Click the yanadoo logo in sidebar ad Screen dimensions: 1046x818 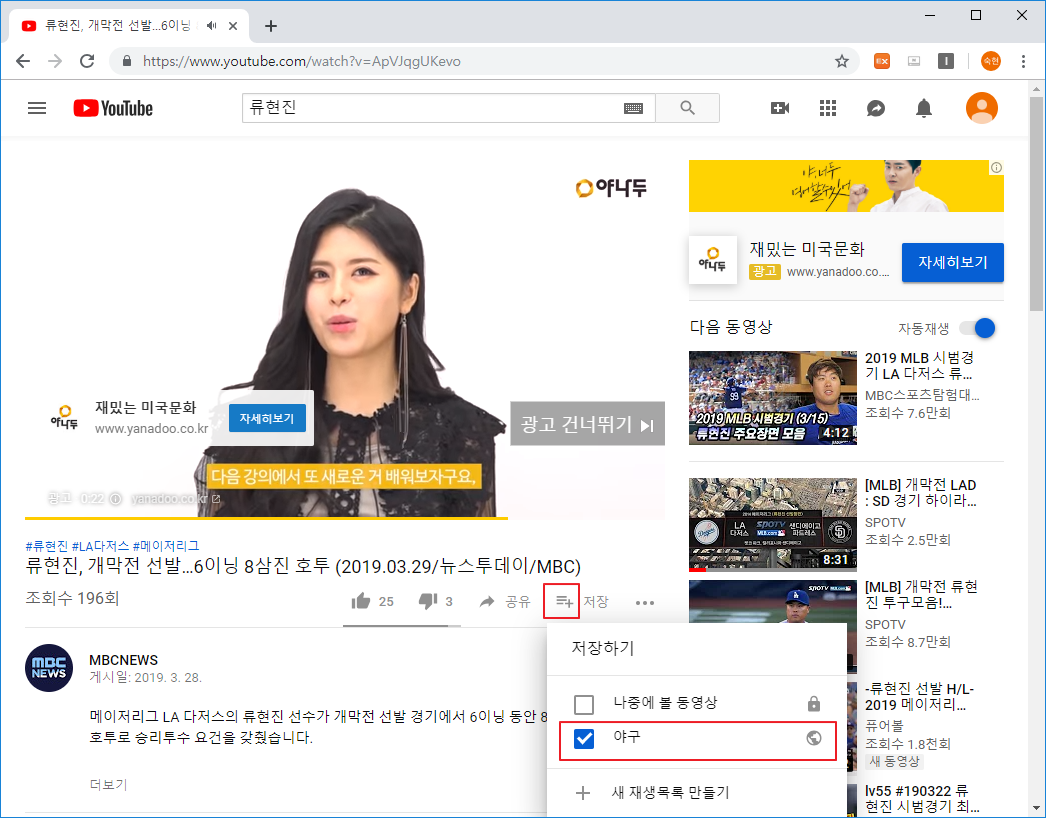[x=712, y=260]
